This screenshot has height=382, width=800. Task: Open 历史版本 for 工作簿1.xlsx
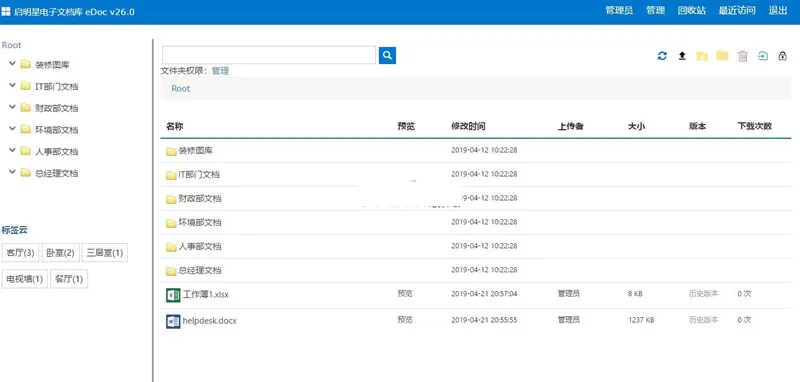click(704, 294)
